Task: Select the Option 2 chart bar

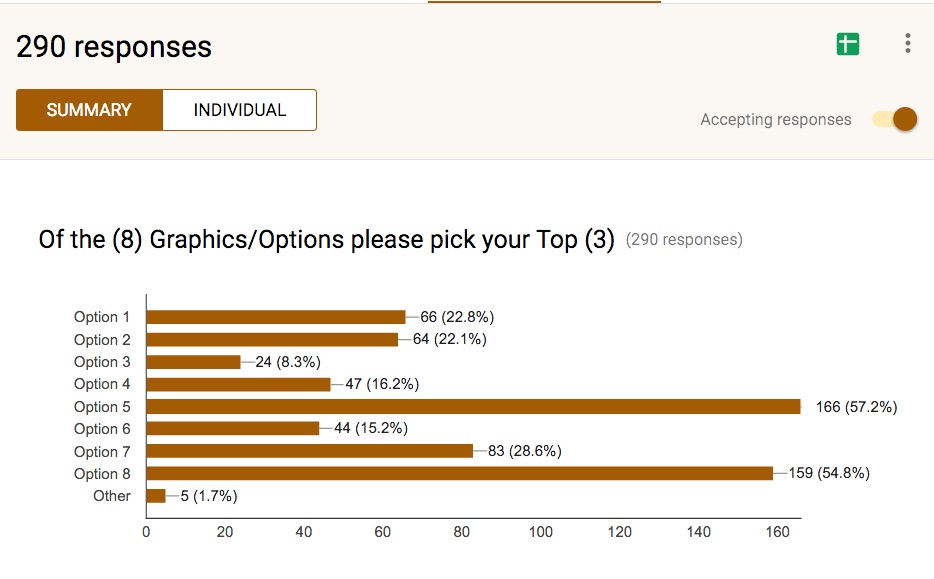Action: pyautogui.click(x=272, y=339)
